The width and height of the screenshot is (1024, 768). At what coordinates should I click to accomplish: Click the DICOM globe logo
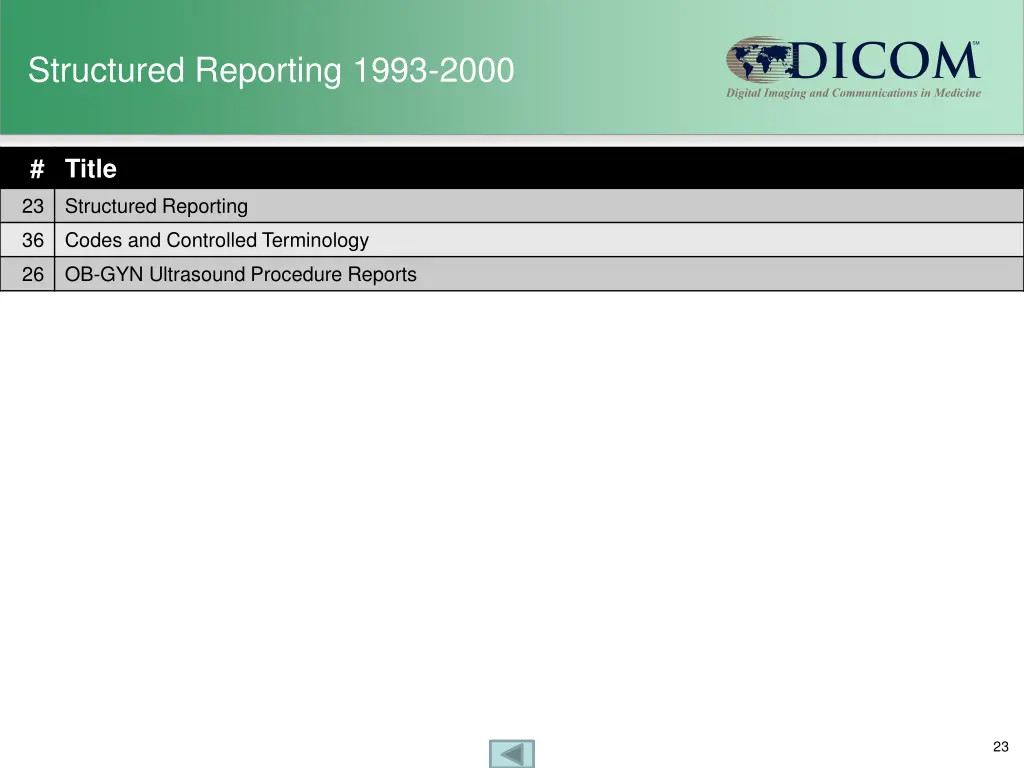pos(758,60)
